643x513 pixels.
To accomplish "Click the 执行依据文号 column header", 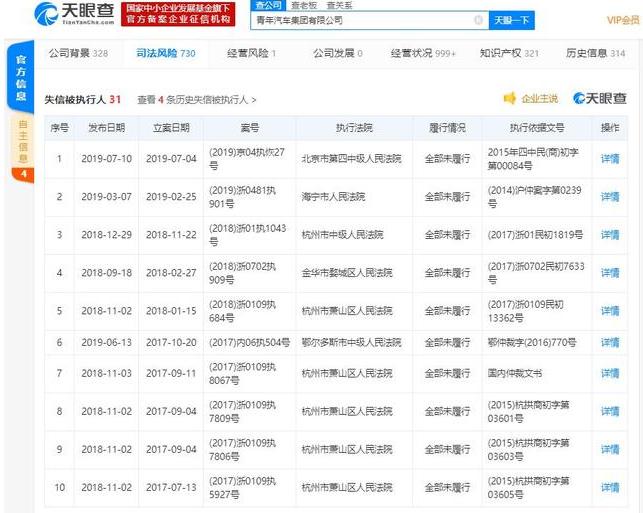I will pyautogui.click(x=537, y=128).
